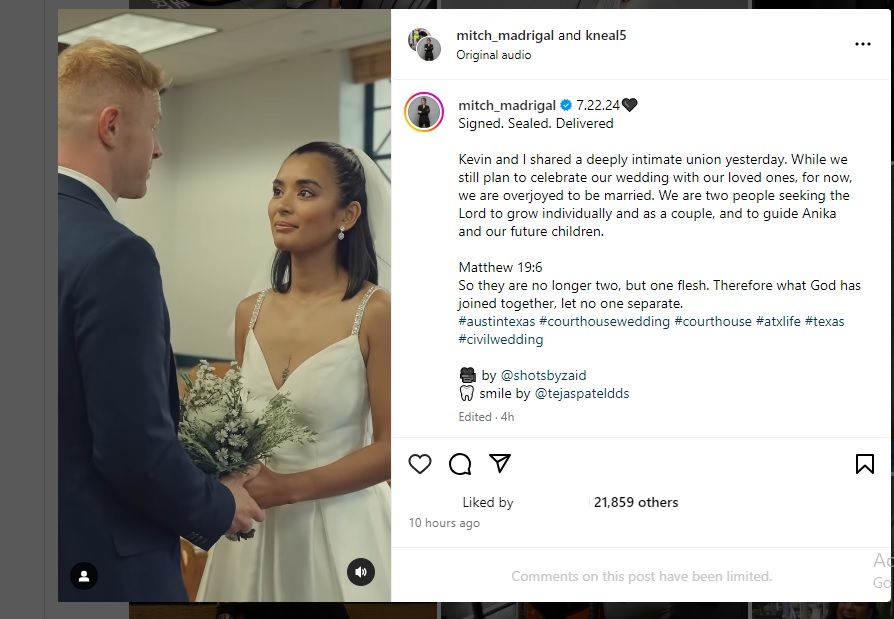This screenshot has height=619, width=894.
Task: Click the wedding video to pause playback
Action: (x=224, y=300)
